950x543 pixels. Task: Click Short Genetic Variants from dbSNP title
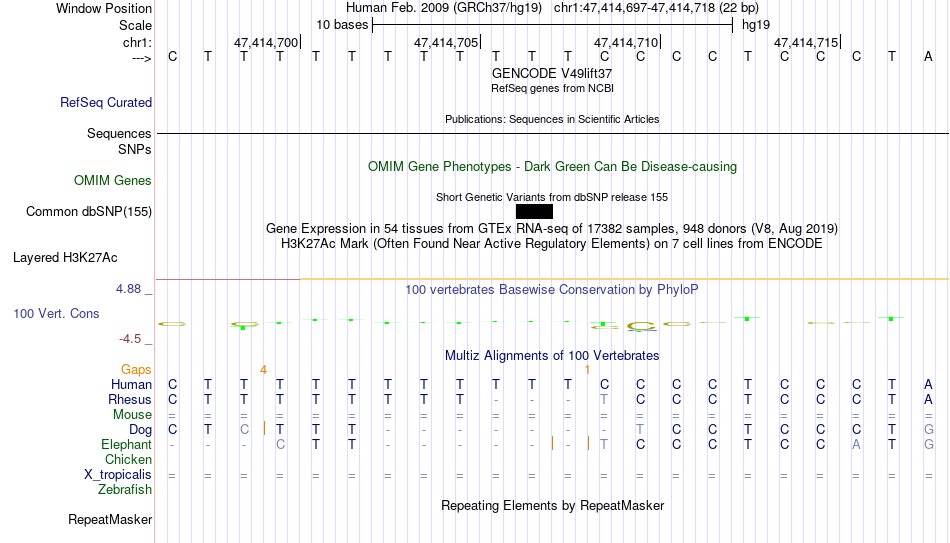tap(552, 197)
